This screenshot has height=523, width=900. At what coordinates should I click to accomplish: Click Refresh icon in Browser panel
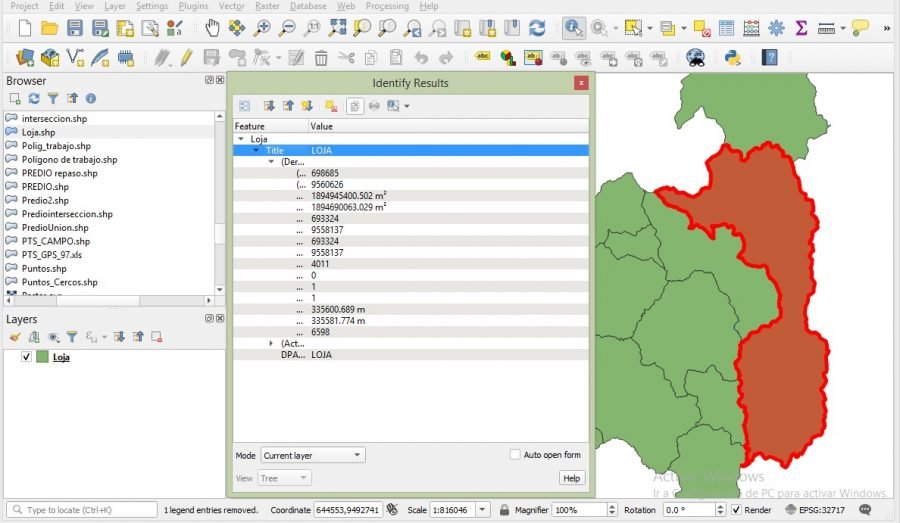[x=34, y=99]
